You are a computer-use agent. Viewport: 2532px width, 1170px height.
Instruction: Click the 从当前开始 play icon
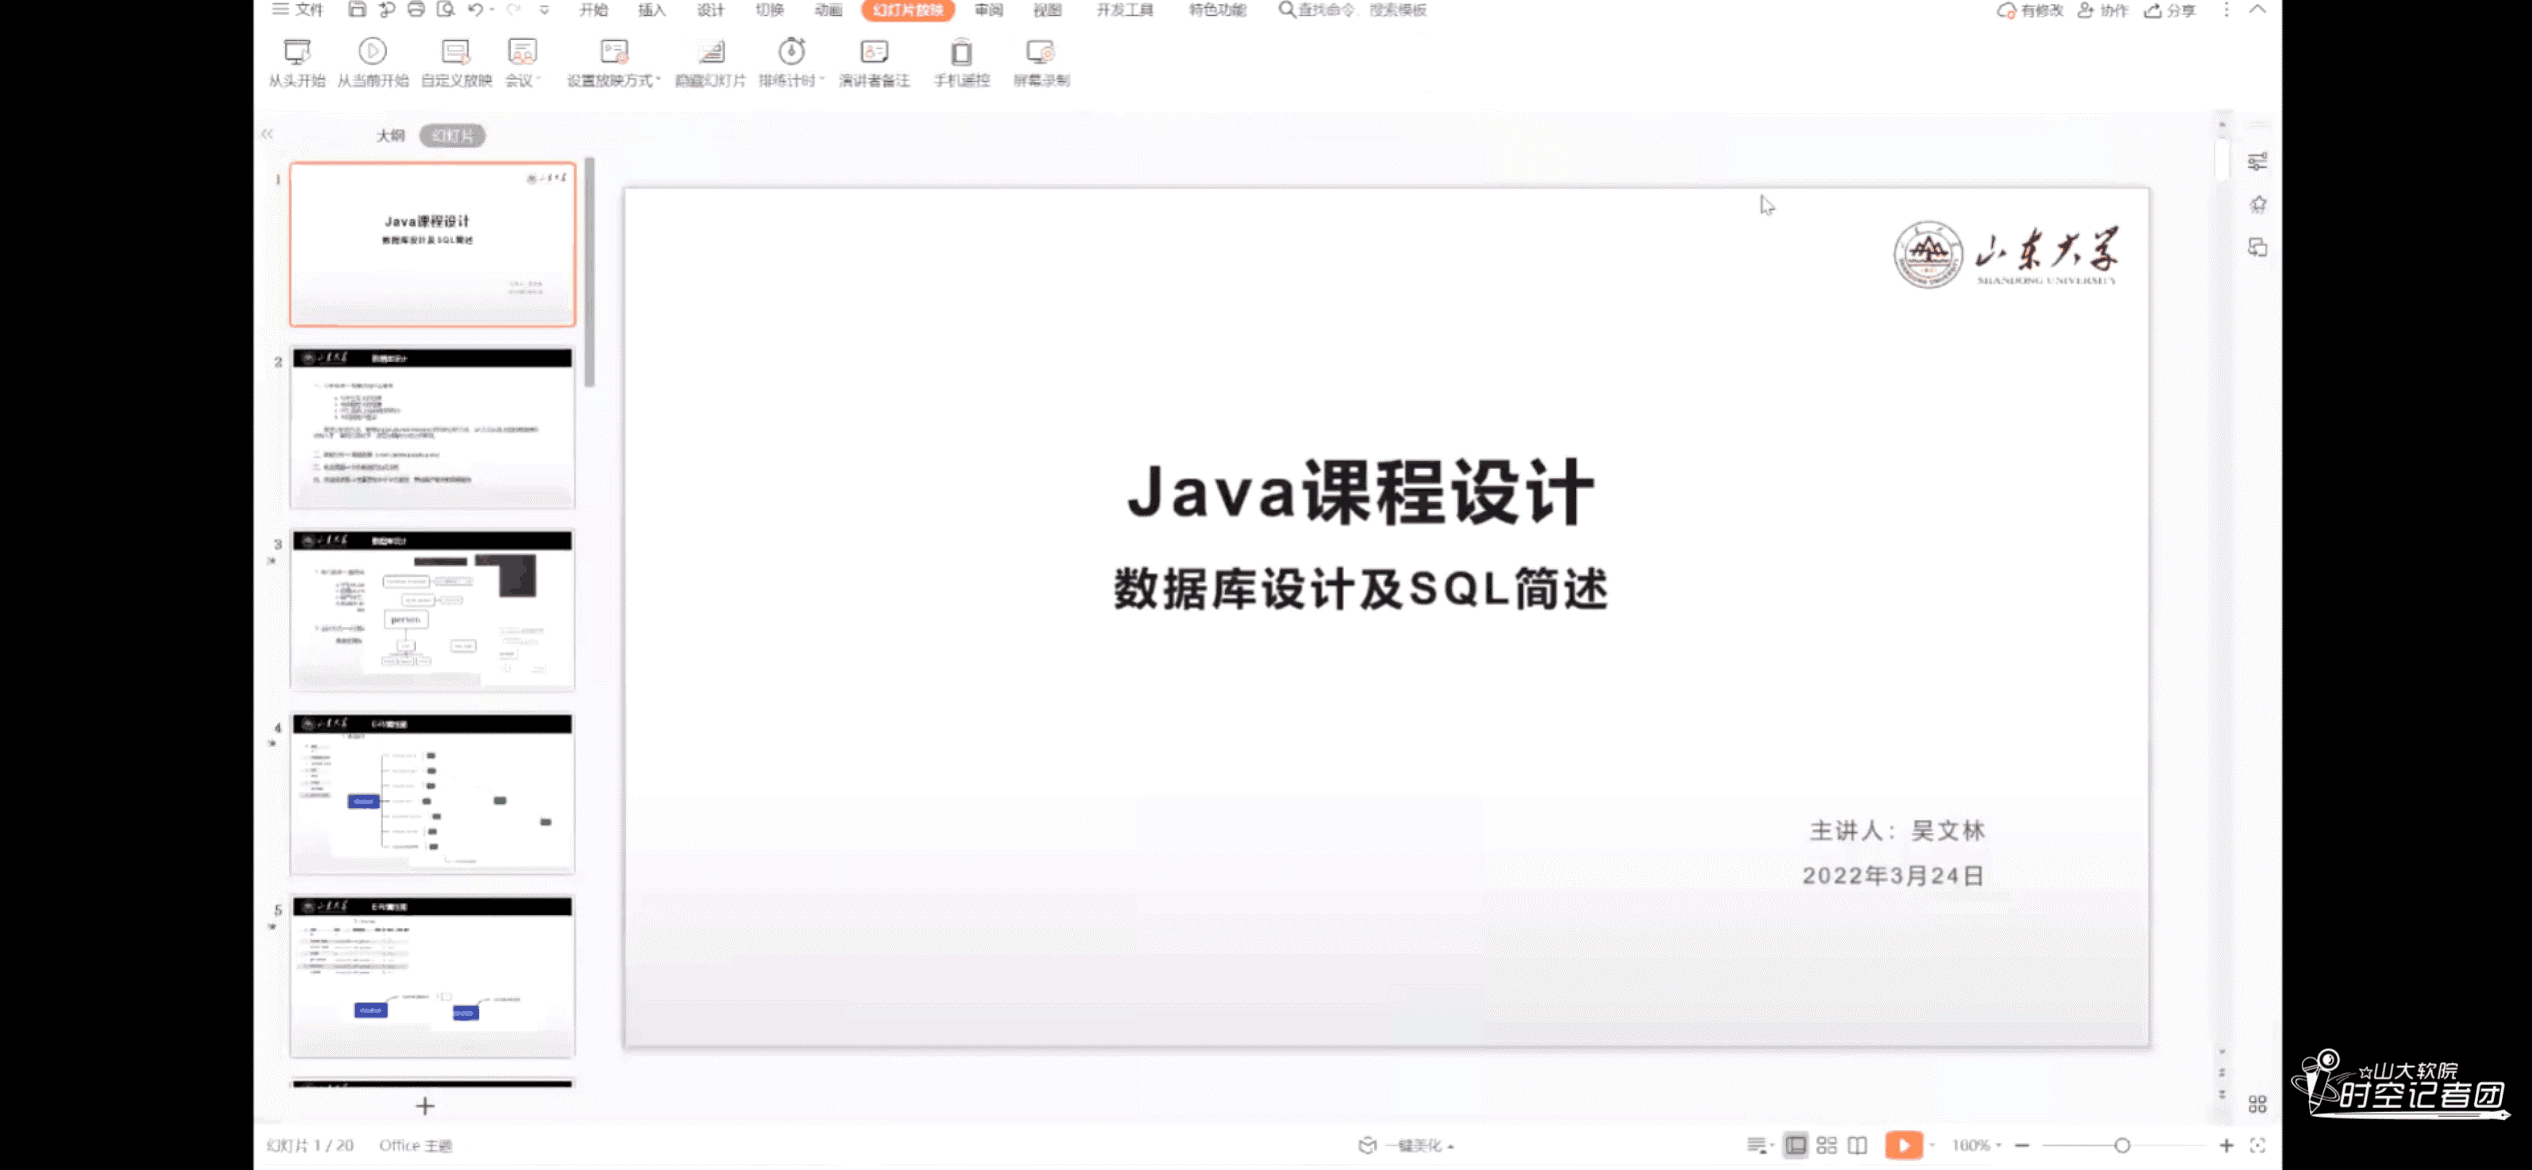[x=372, y=52]
